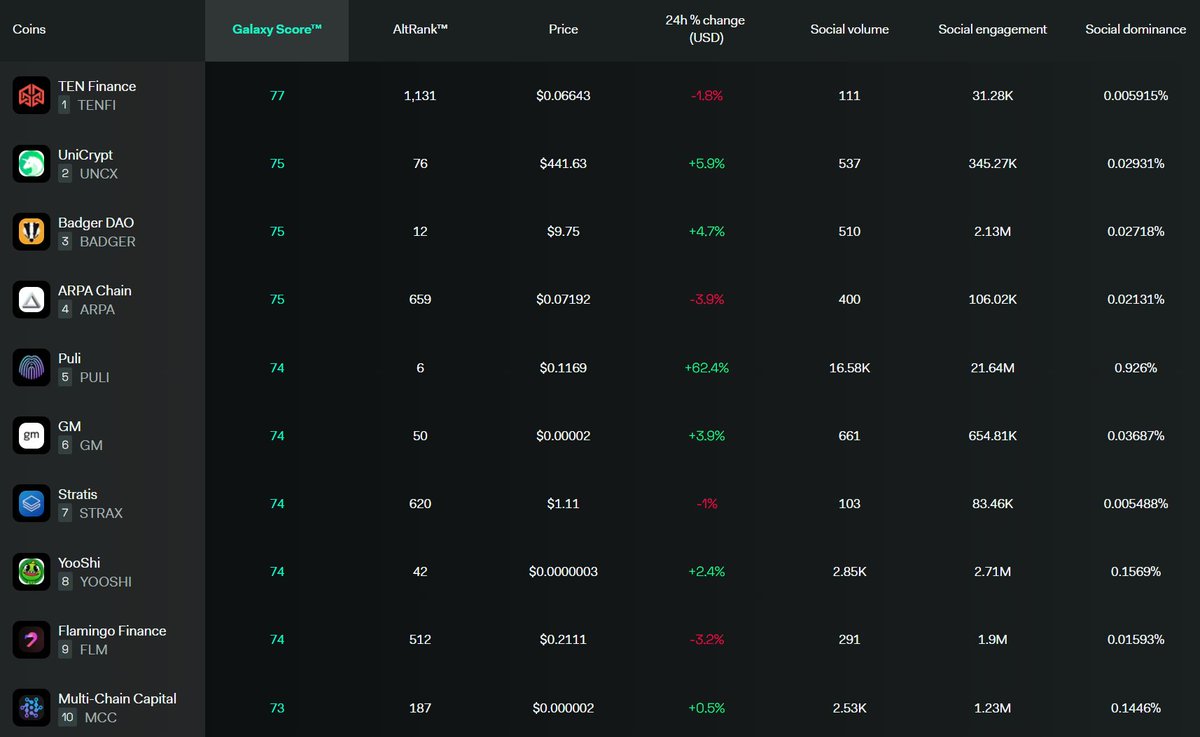Viewport: 1200px width, 737px height.
Task: Click Multi-Chain Capital Galaxy Score 73
Action: click(277, 708)
